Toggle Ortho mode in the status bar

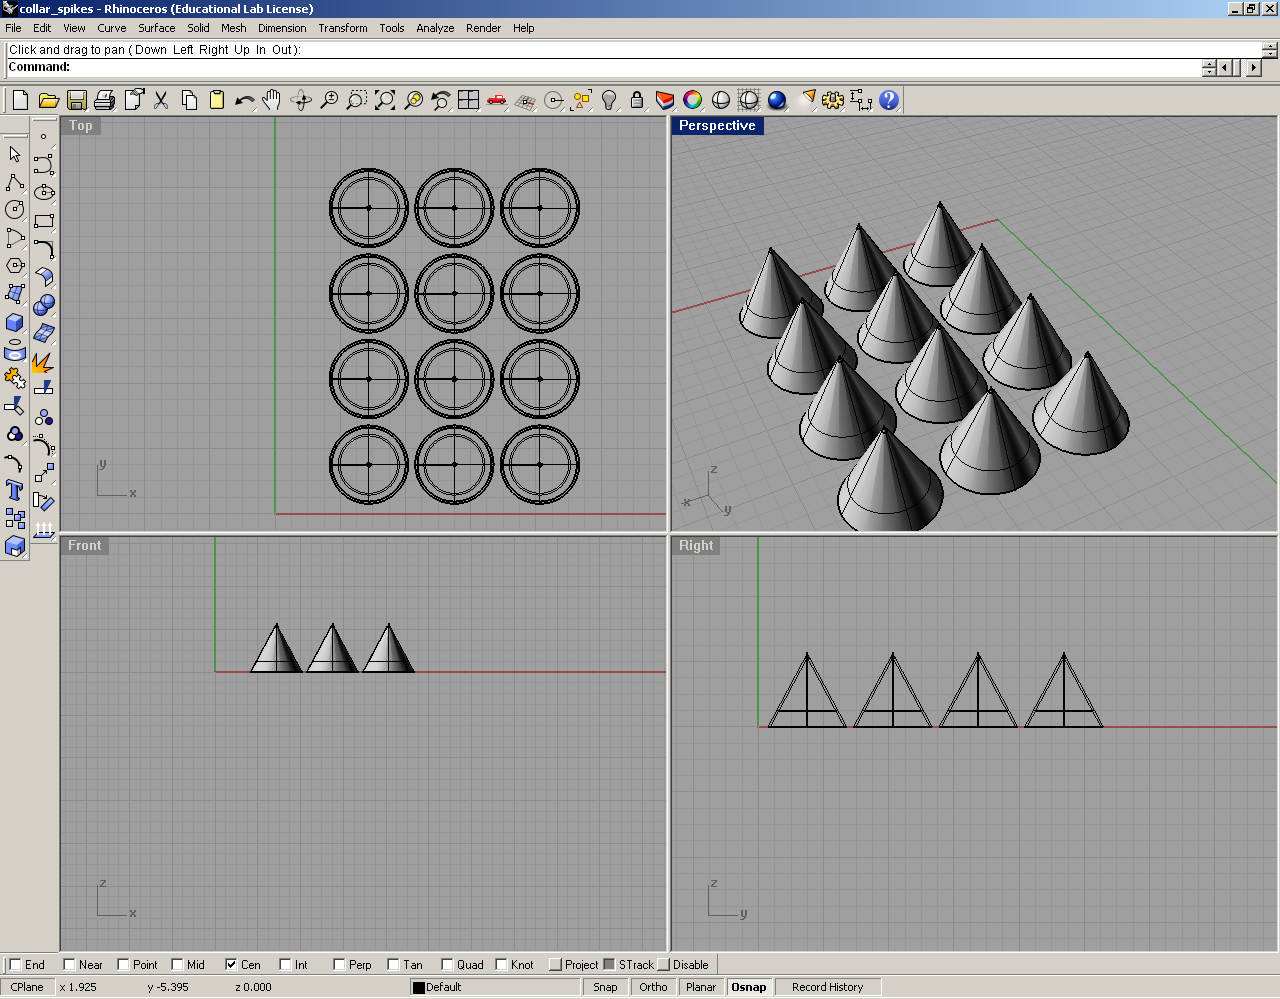(x=653, y=987)
